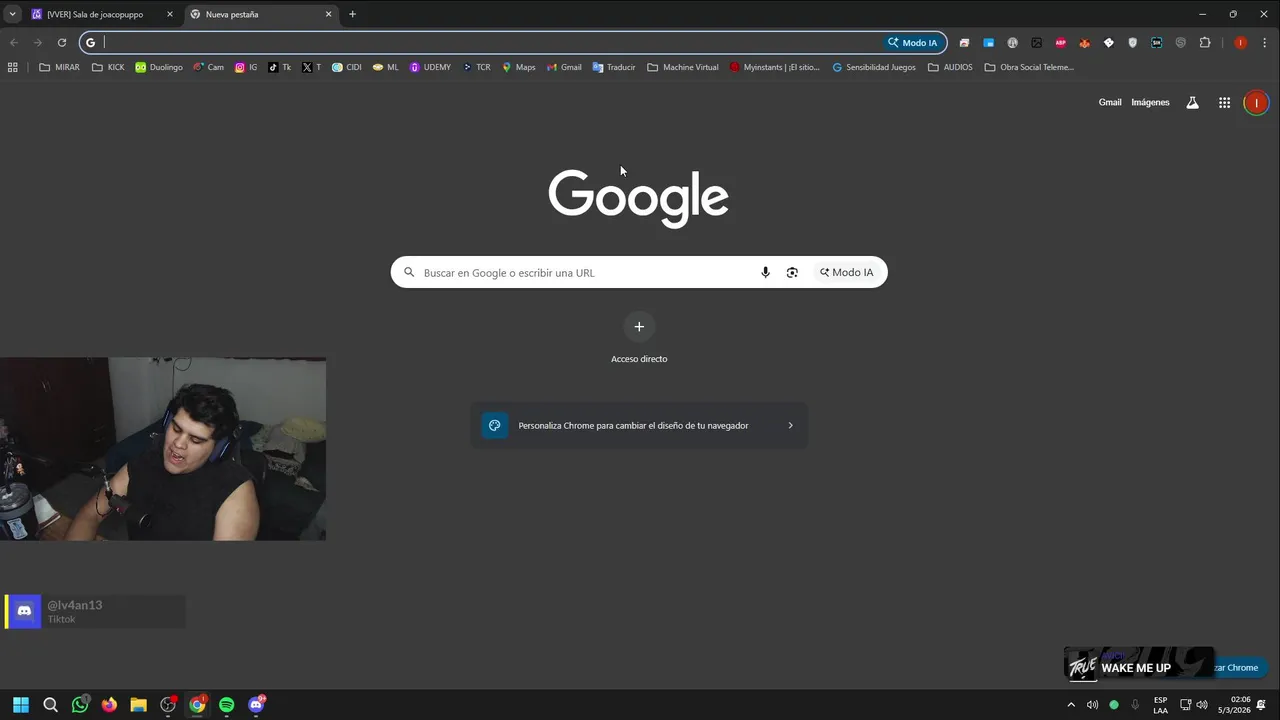The image size is (1280, 720).
Task: Show hidden system tray icons chevron
Action: 1071,705
